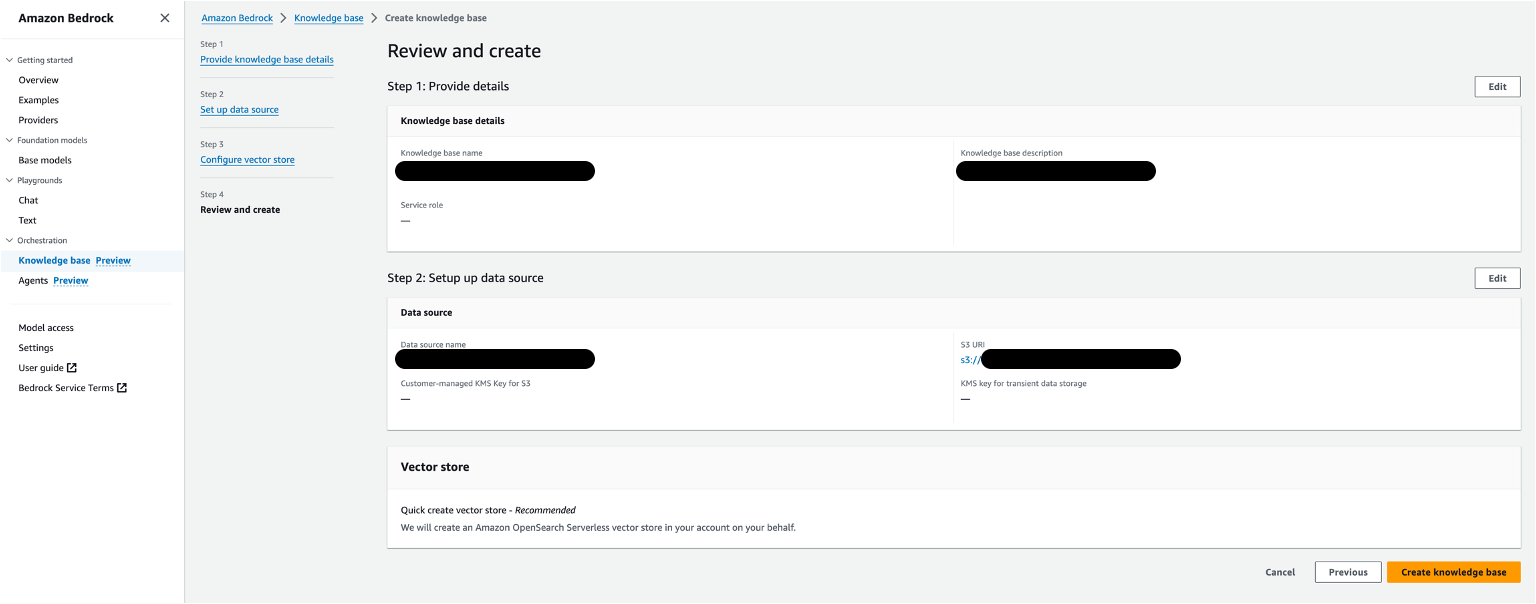
Task: Cancel knowledge base creation
Action: click(x=1280, y=572)
